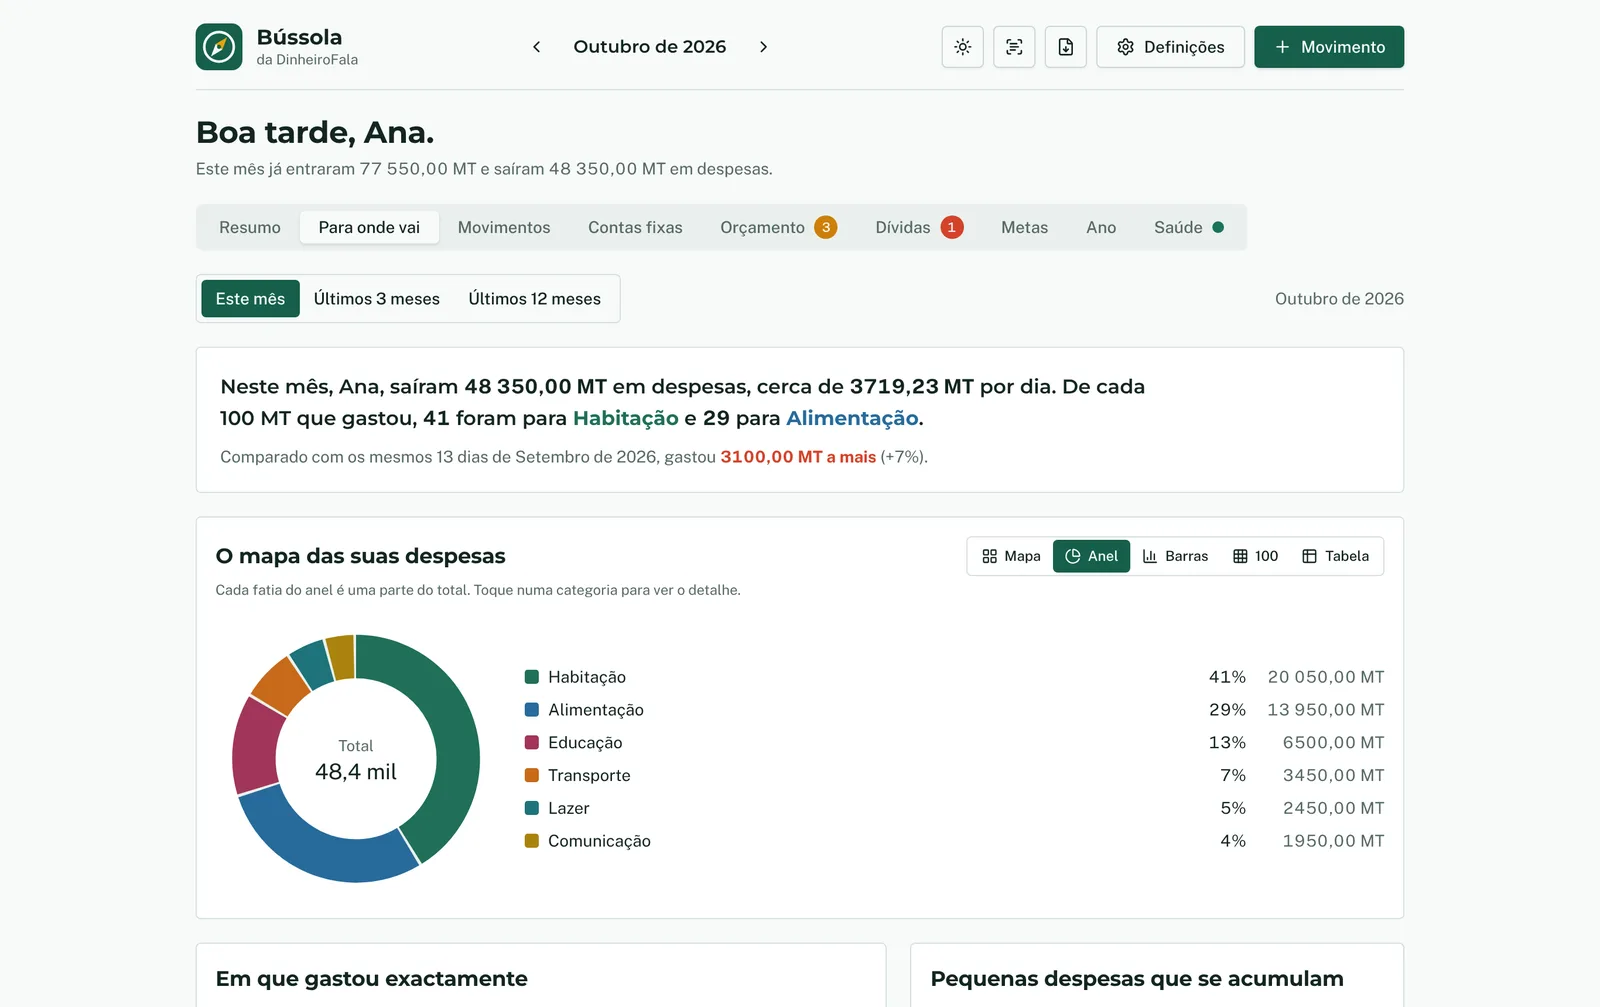Select Últimos 12 meses period
The height and width of the screenshot is (1007, 1600).
[535, 299]
